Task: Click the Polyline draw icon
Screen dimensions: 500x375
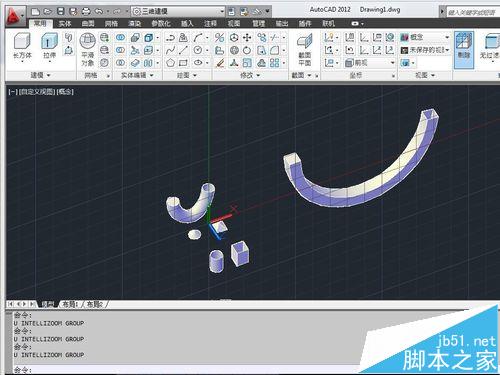Action: point(170,38)
